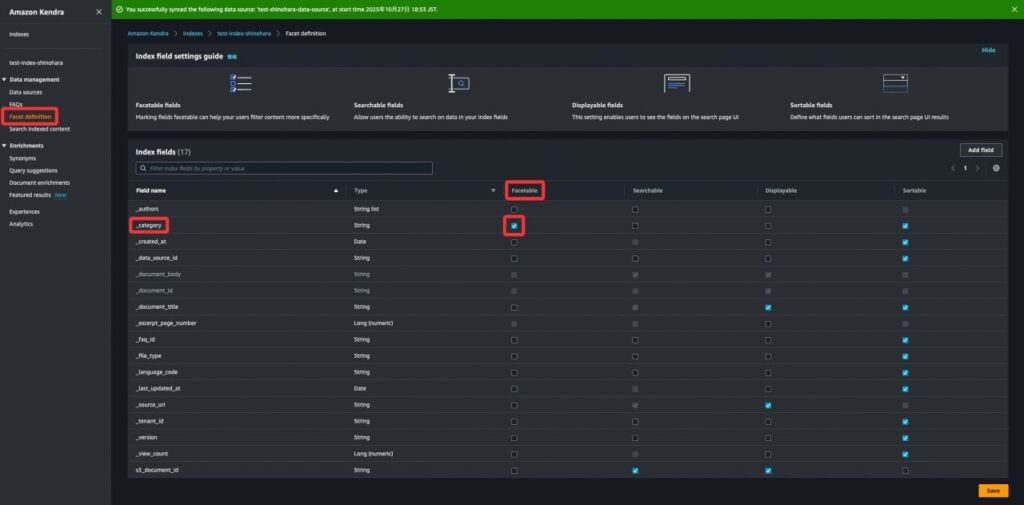Close the Amazon Kendra navigation sidebar

tap(98, 12)
